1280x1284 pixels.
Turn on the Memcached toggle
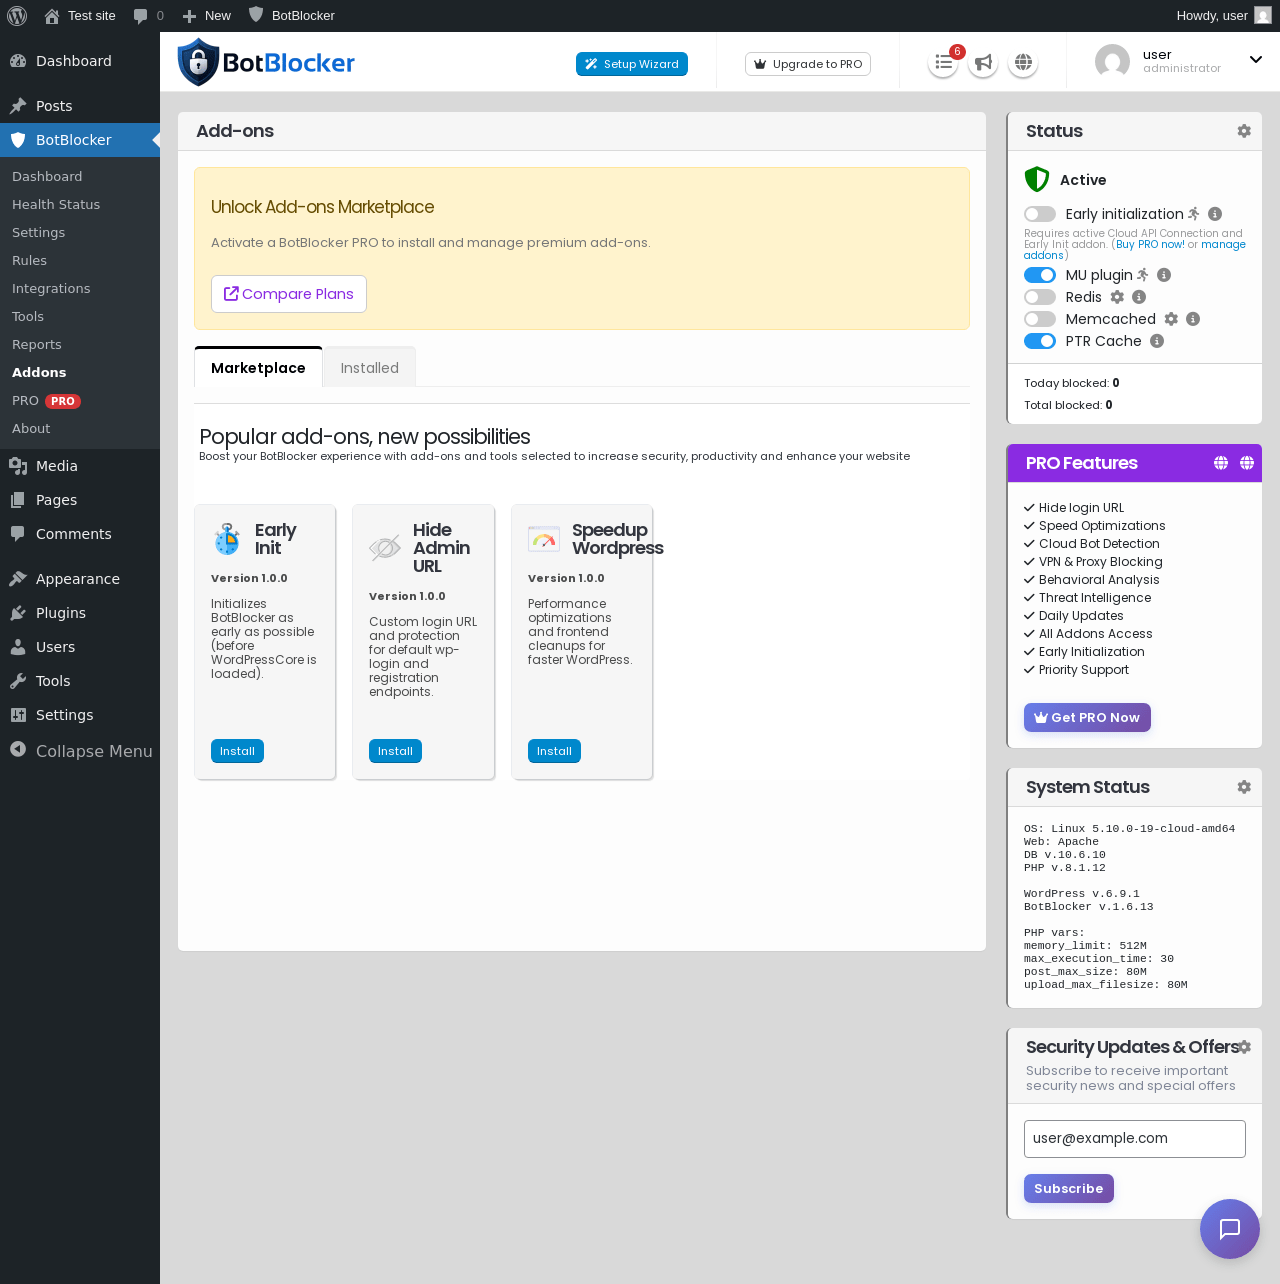(1040, 319)
